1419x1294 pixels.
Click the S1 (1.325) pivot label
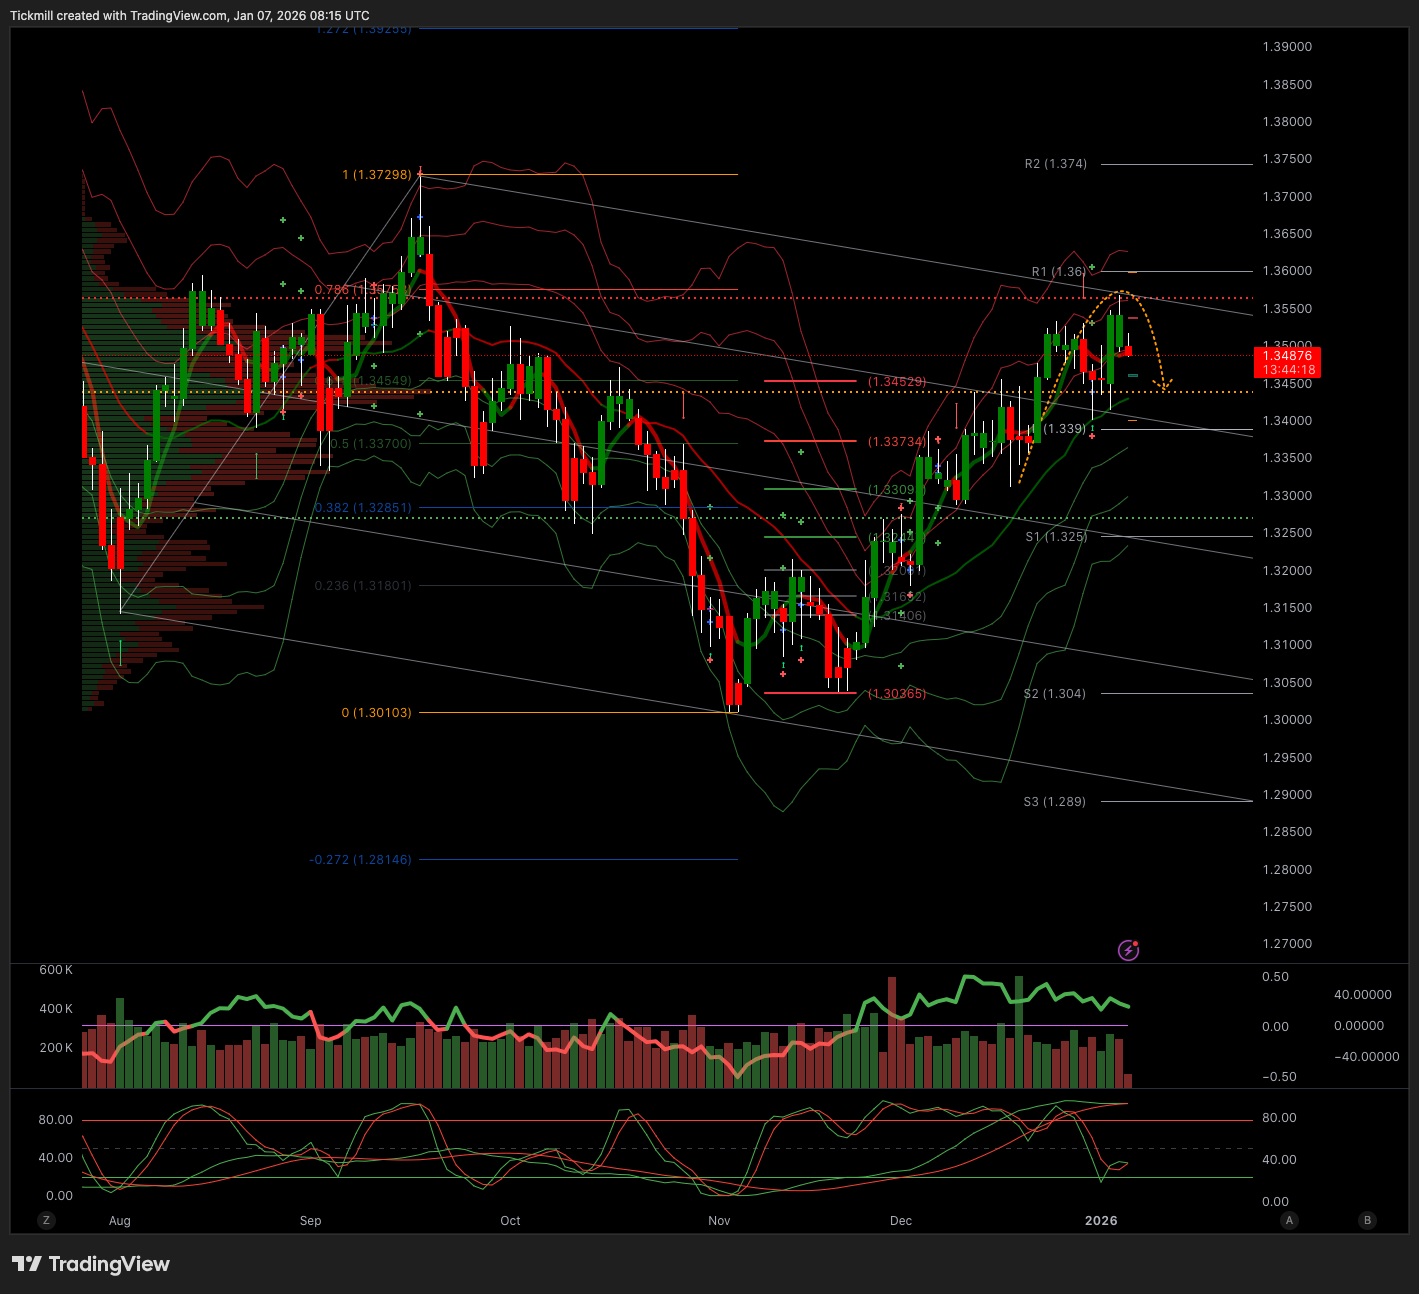pyautogui.click(x=1055, y=537)
